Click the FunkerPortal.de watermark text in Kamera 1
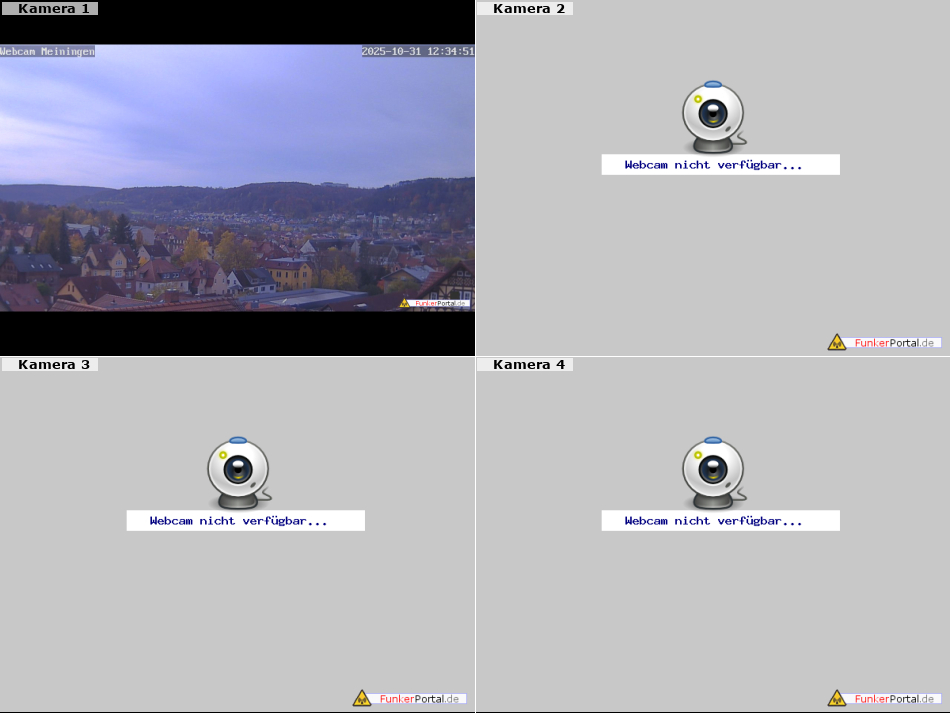 coord(441,303)
